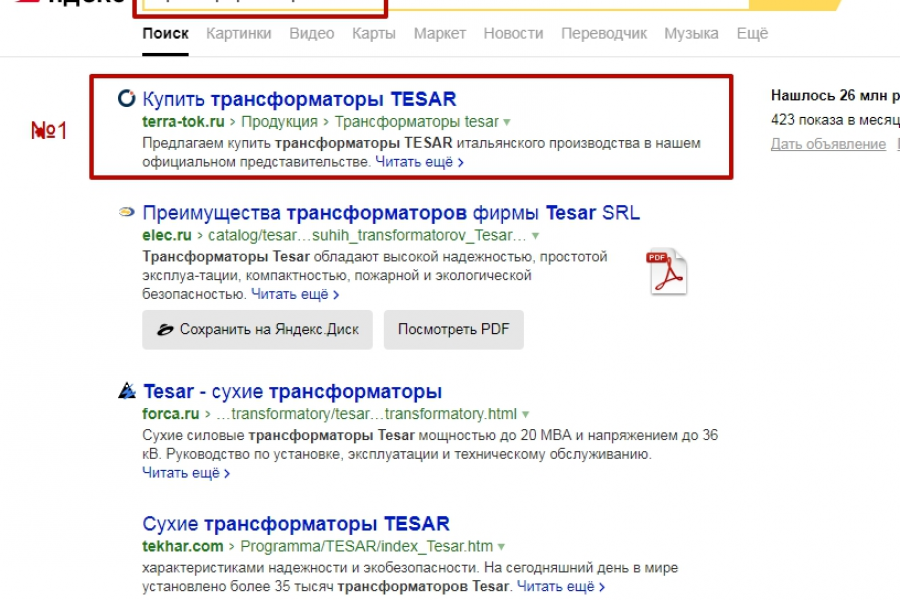Click the forca.ru site favicon
900x600 pixels.
[127, 390]
